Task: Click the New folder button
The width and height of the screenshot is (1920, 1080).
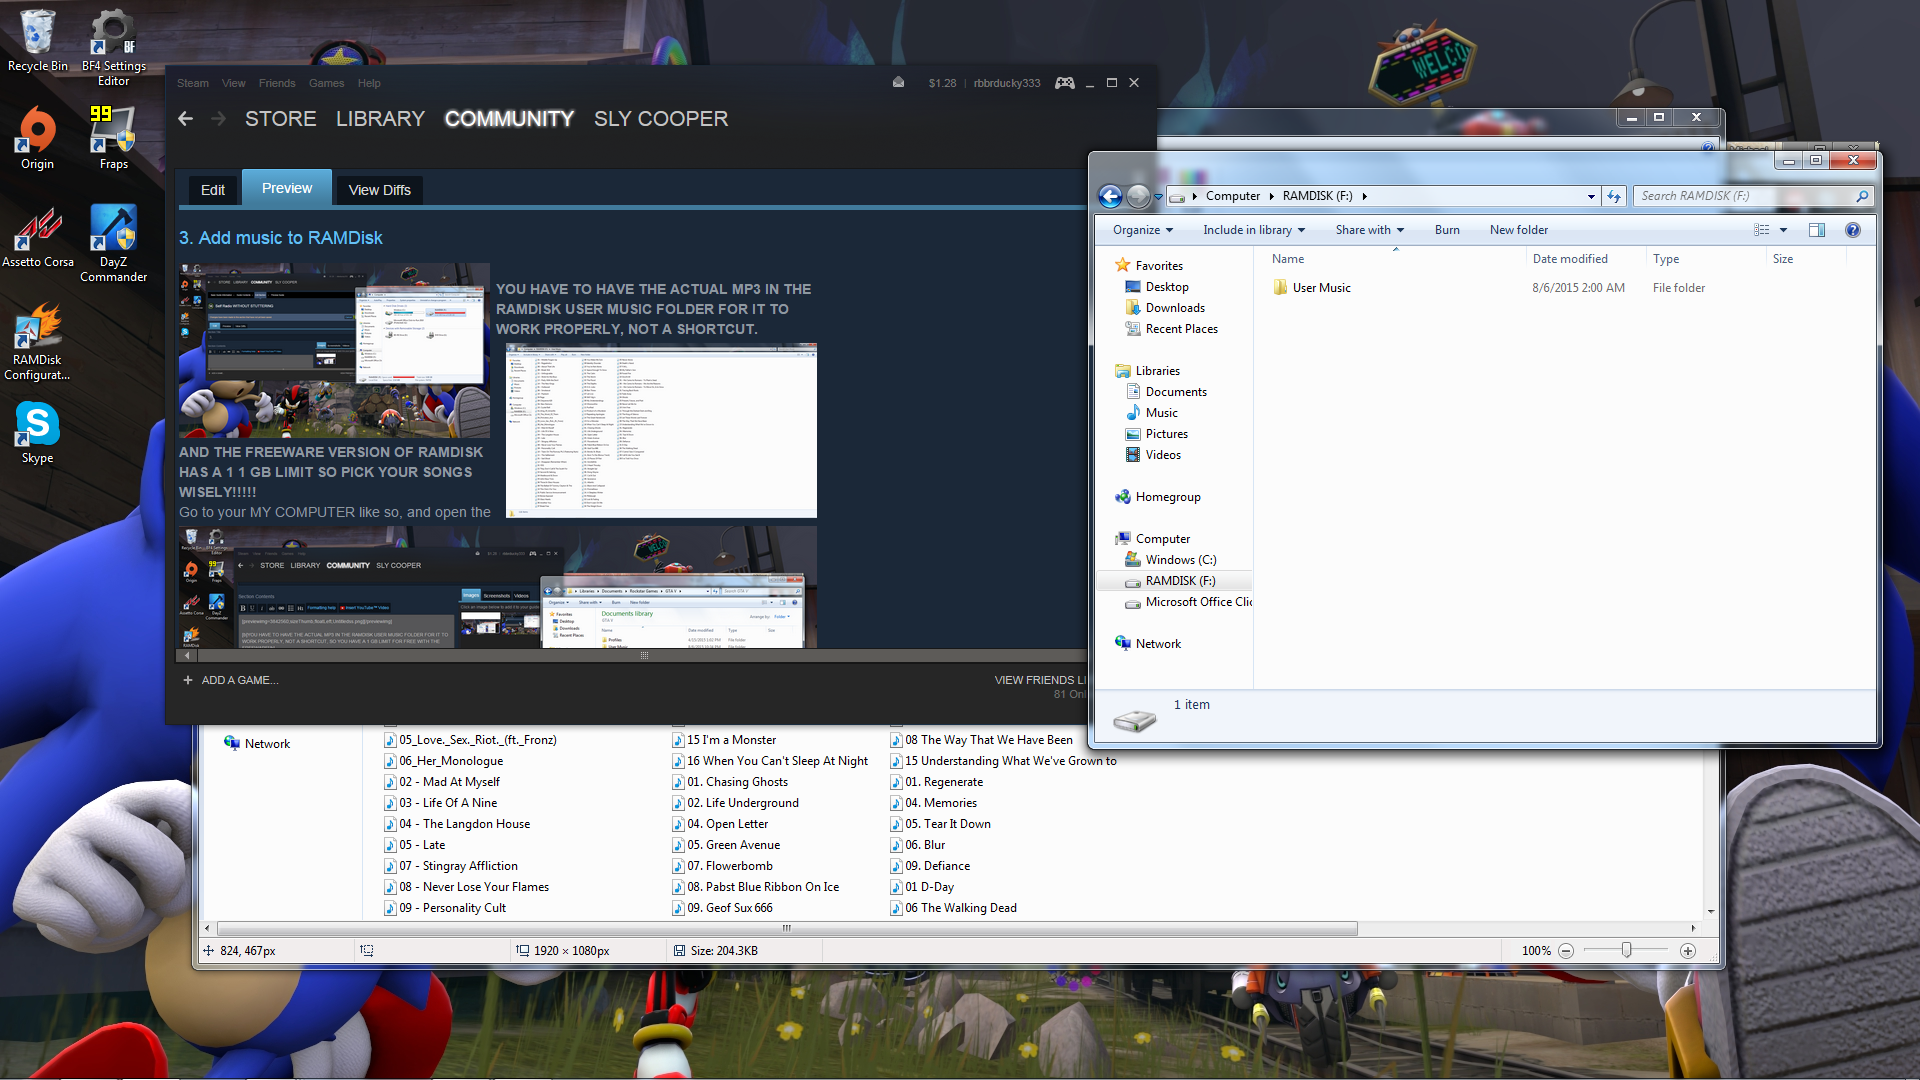Action: click(x=1518, y=230)
